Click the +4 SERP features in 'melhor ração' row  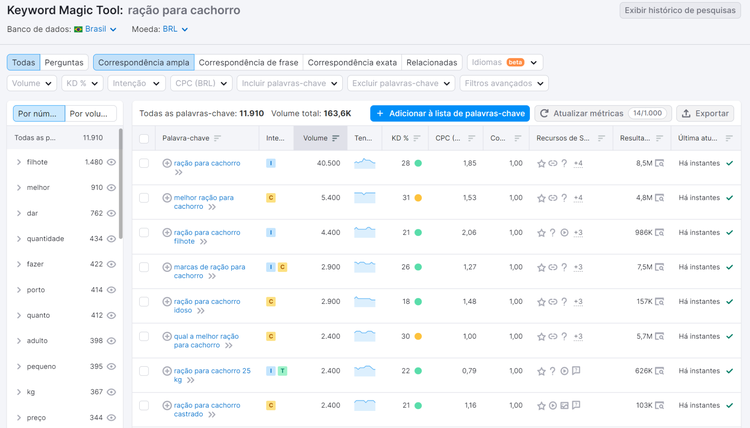tap(578, 198)
